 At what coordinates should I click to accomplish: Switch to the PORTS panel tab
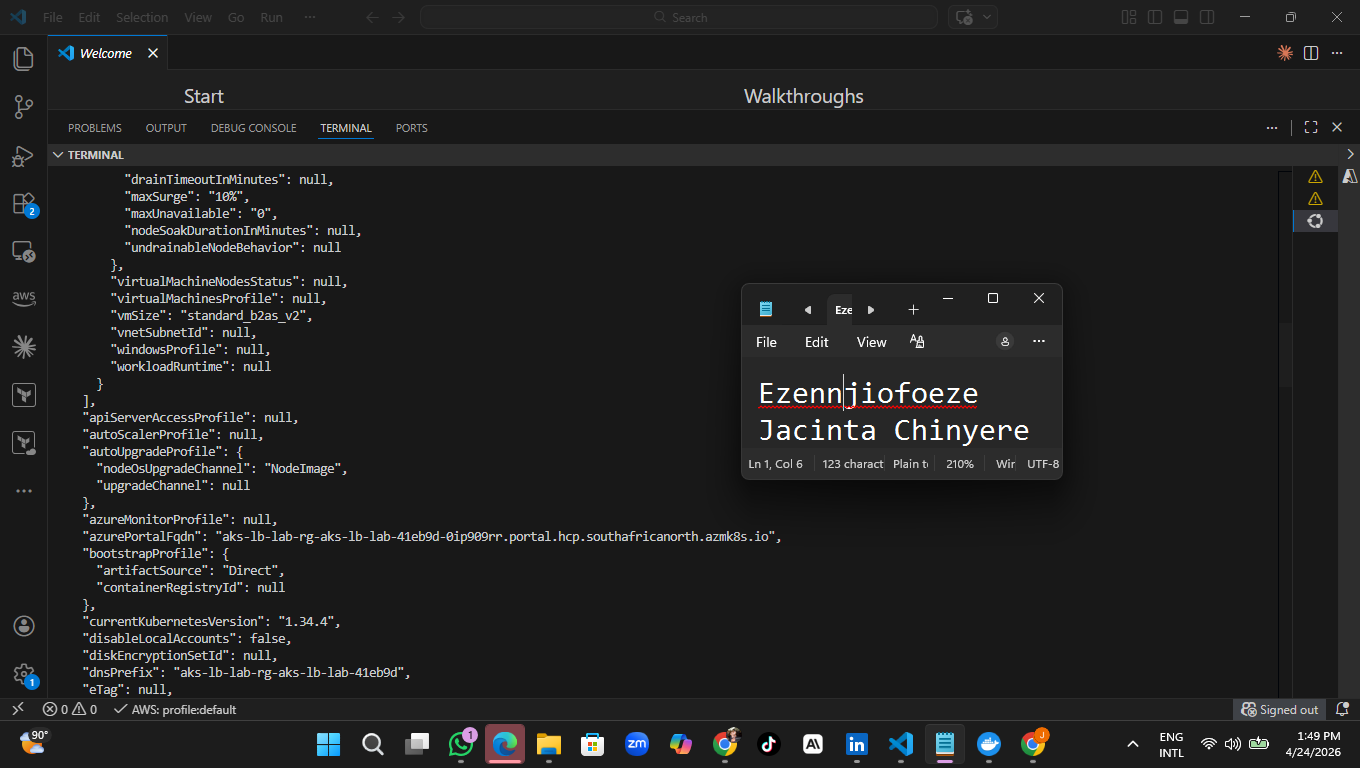click(x=411, y=128)
